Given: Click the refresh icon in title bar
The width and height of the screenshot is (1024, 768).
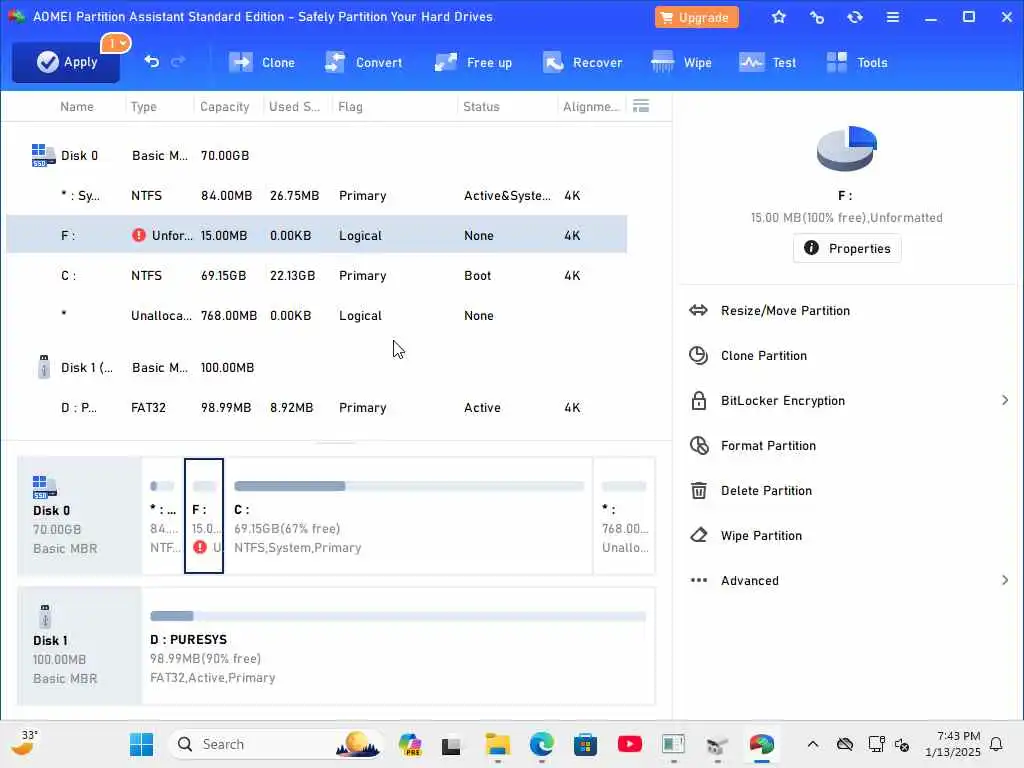Looking at the screenshot, I should pyautogui.click(x=855, y=17).
